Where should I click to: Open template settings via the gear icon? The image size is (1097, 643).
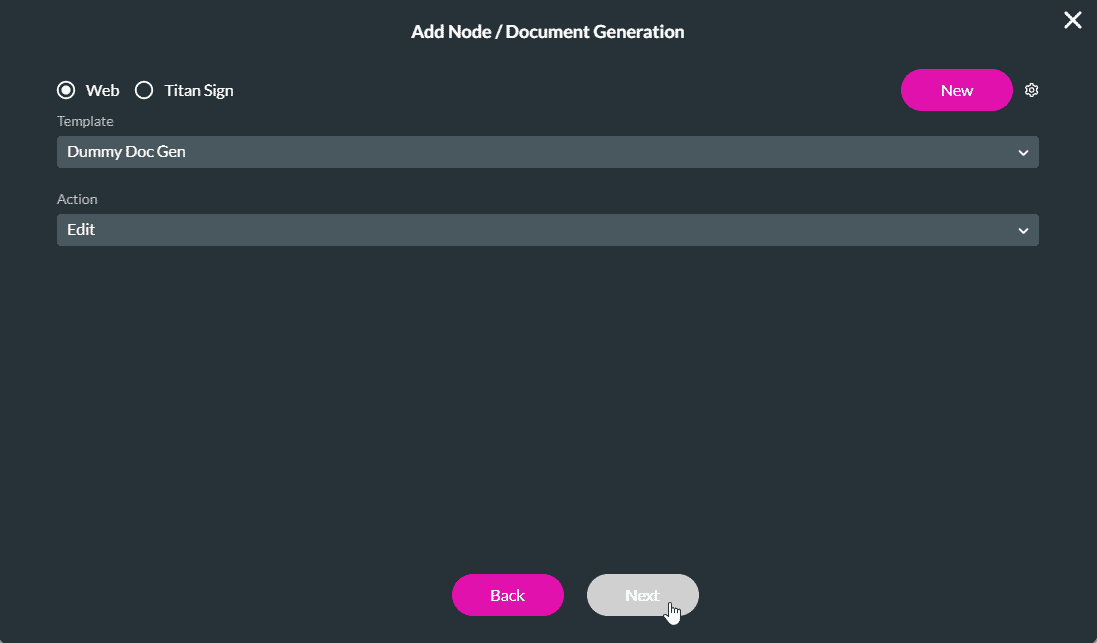coord(1032,90)
